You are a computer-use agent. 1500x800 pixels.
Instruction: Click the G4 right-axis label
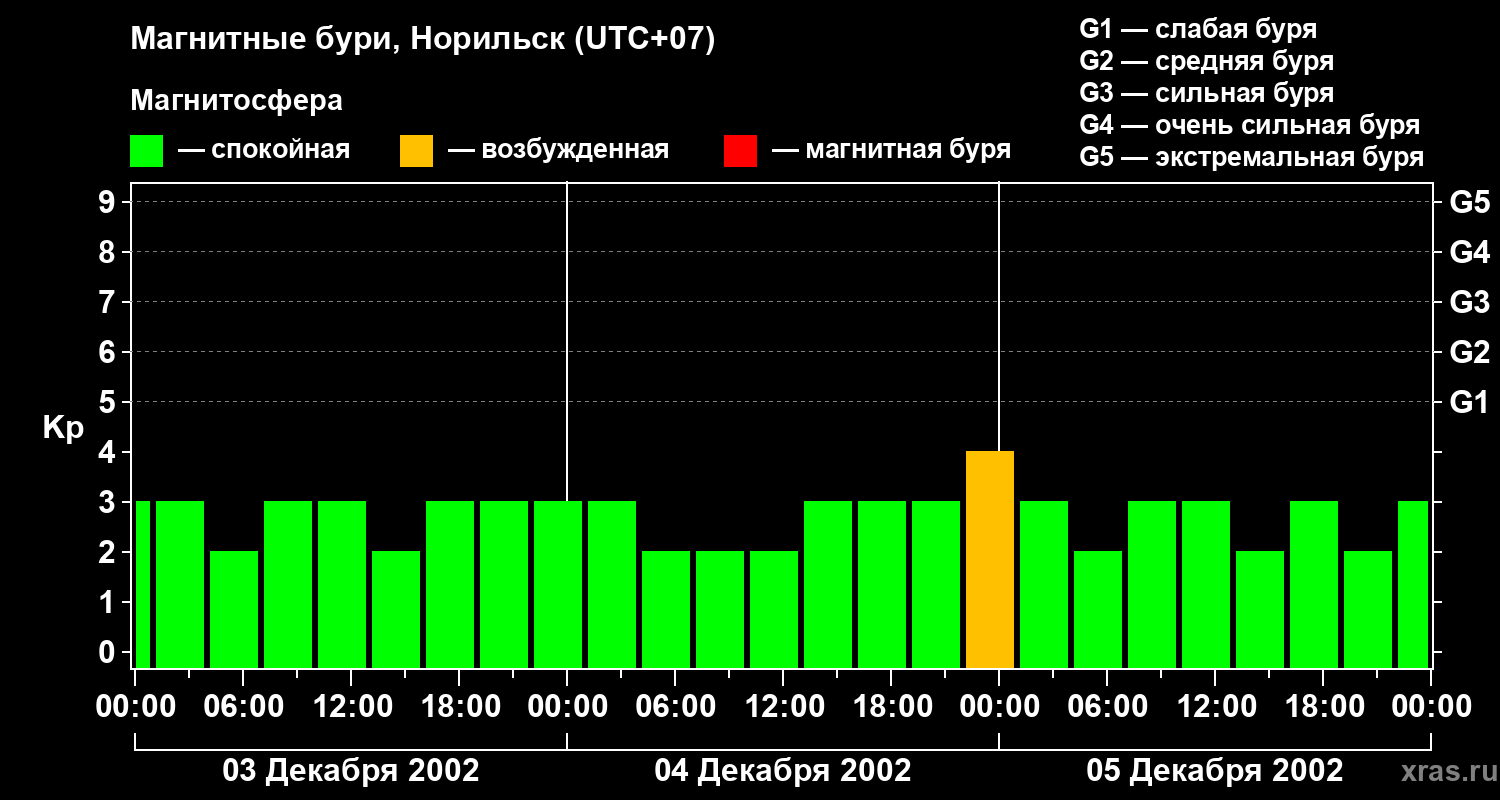pos(1469,252)
